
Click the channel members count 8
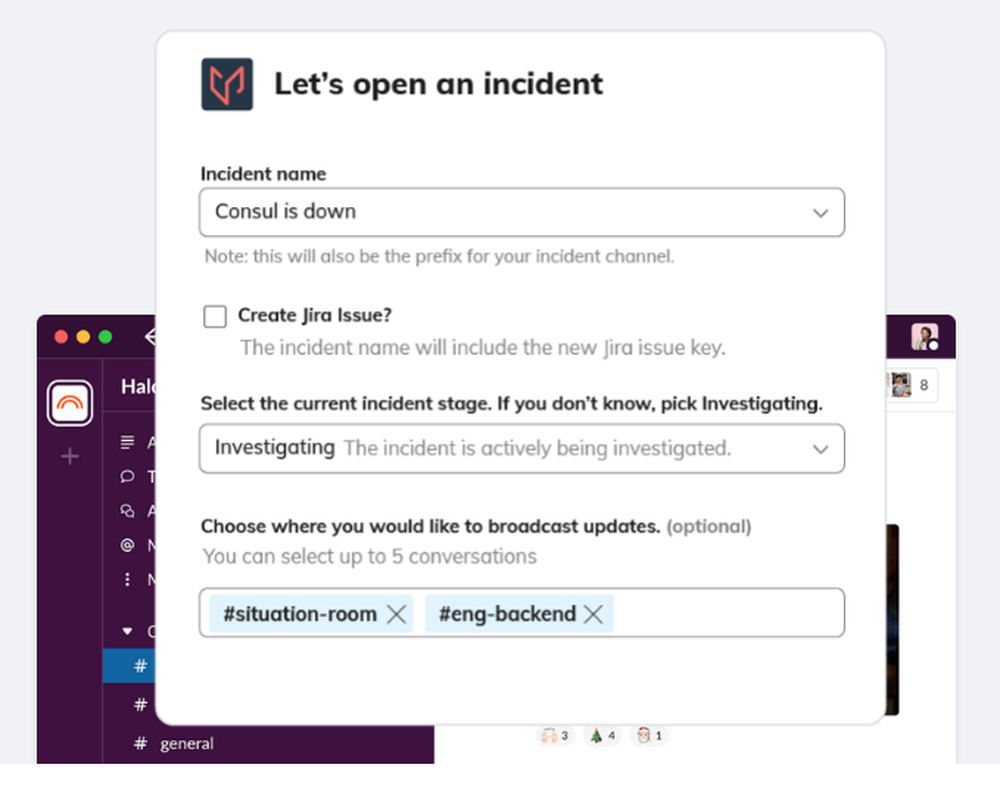pyautogui.click(x=913, y=385)
